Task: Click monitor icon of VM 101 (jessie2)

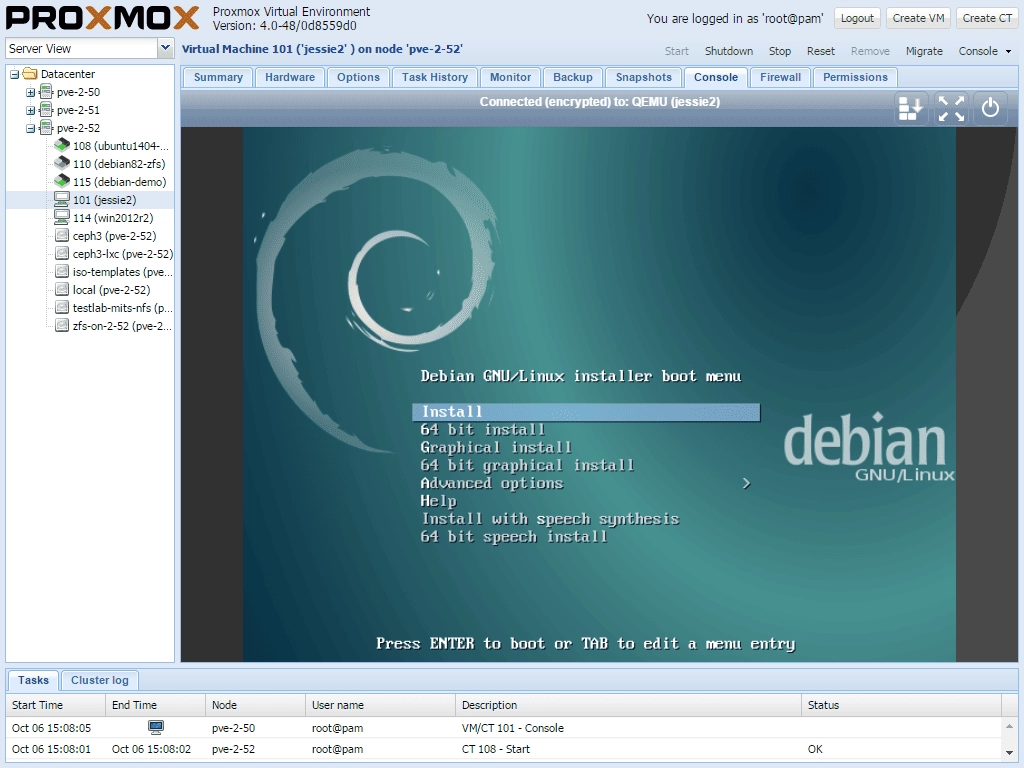Action: coord(62,199)
